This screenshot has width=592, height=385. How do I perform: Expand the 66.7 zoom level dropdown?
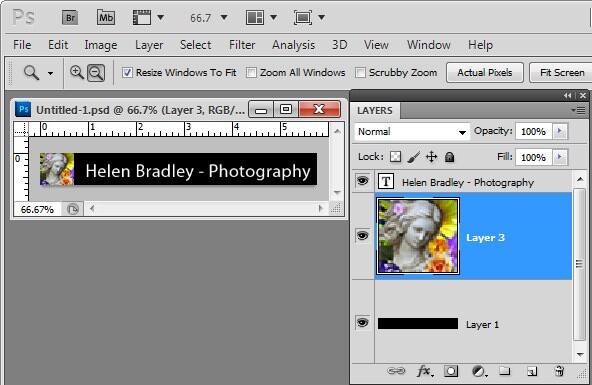click(x=224, y=17)
